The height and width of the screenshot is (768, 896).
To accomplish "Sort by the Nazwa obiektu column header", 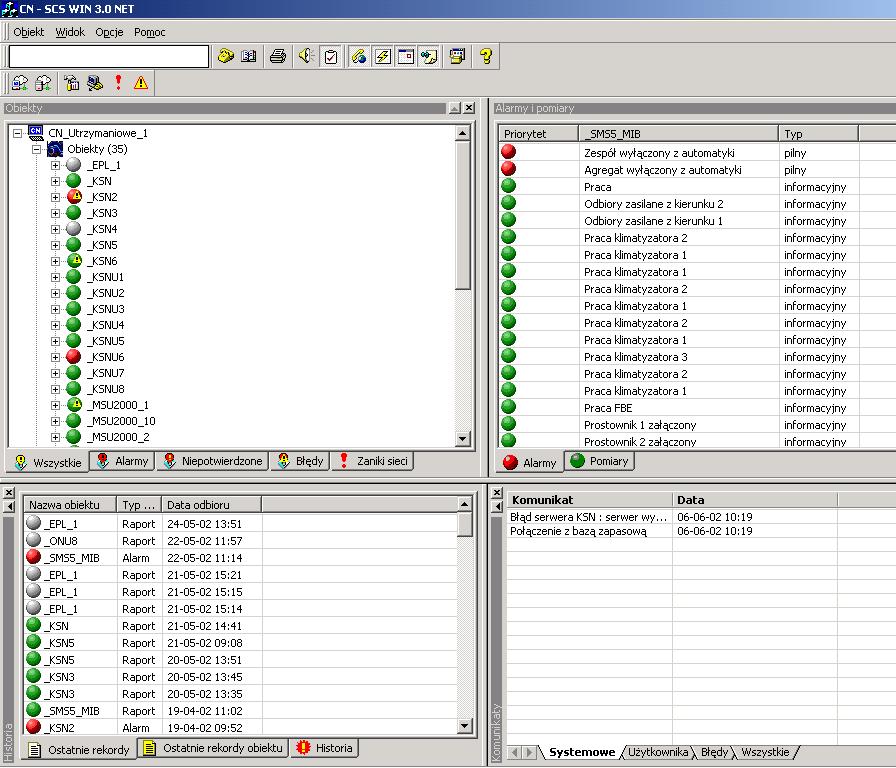I will pos(70,505).
